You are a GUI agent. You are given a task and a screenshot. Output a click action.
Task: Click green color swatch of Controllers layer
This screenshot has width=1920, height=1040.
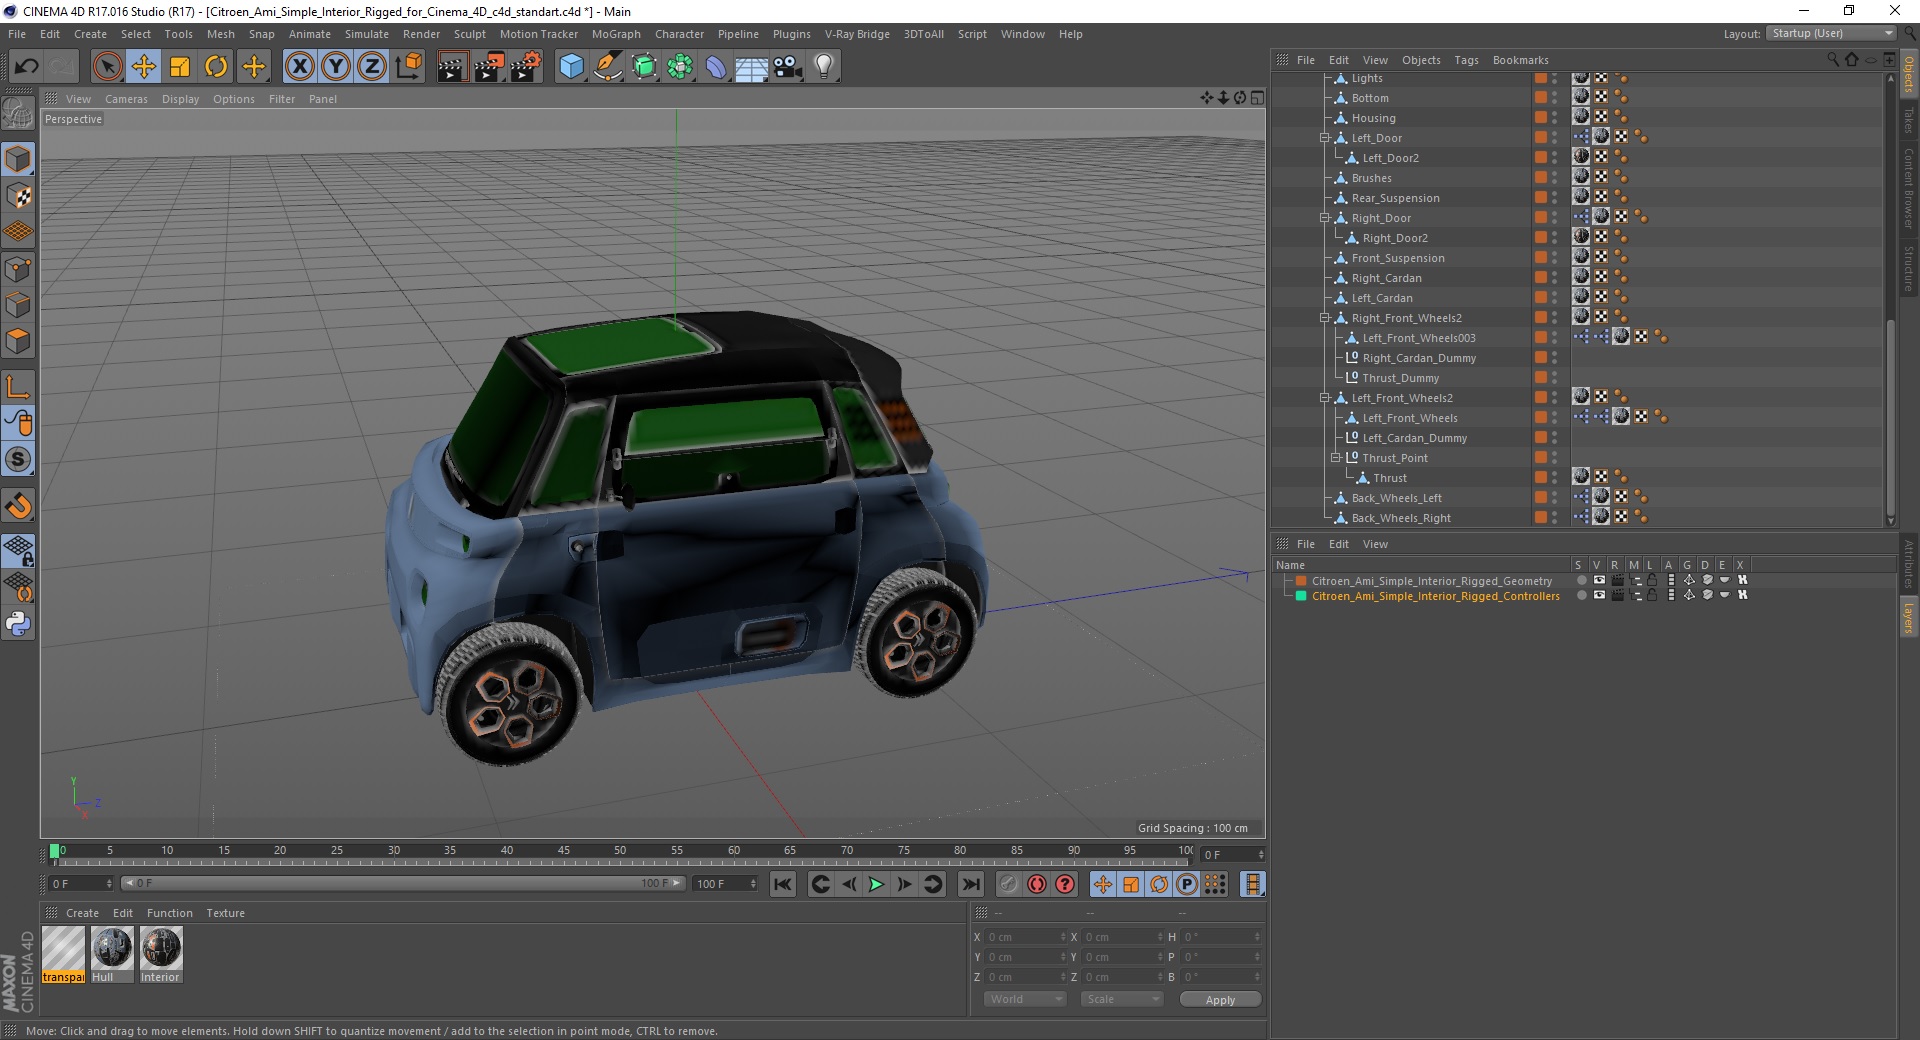1301,595
